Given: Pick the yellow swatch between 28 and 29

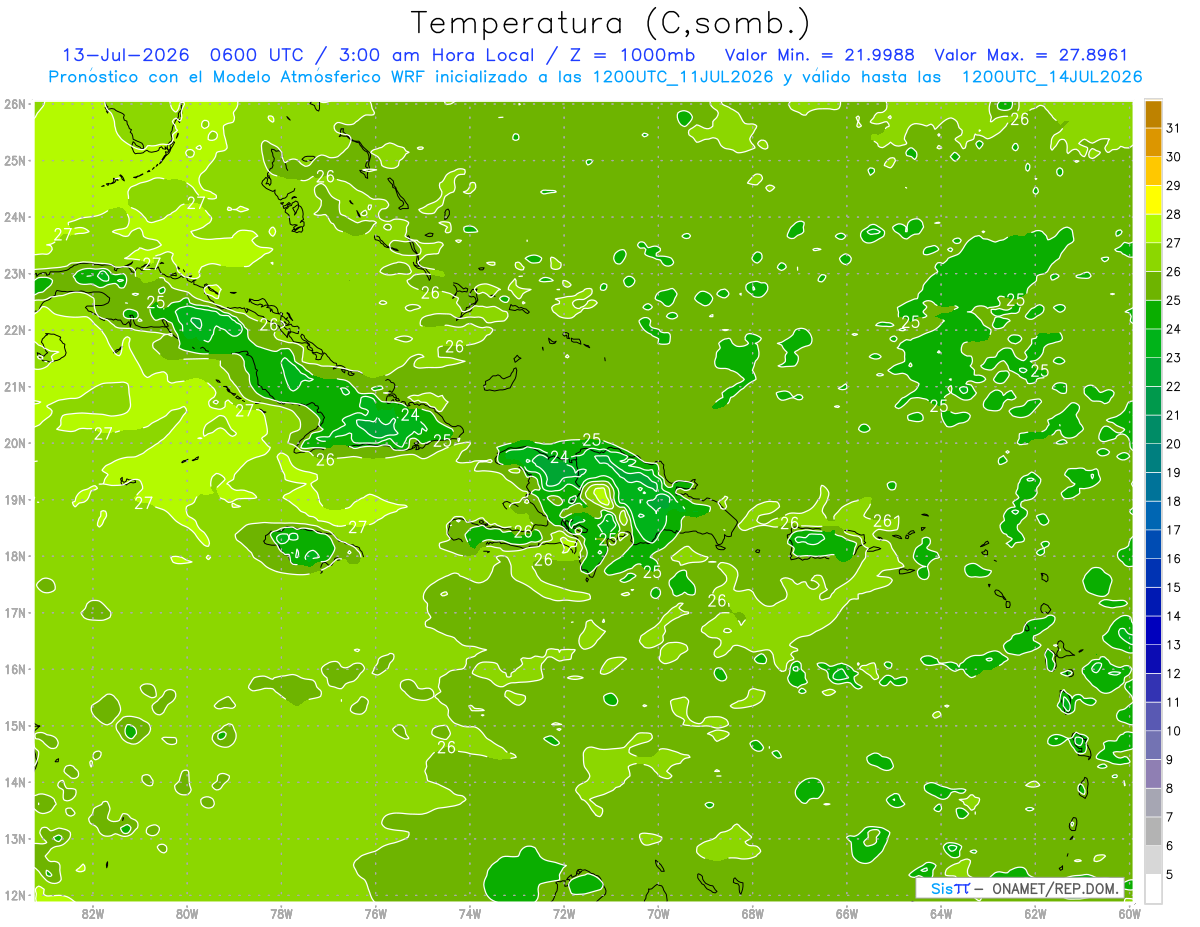Looking at the screenshot, I should point(1153,200).
